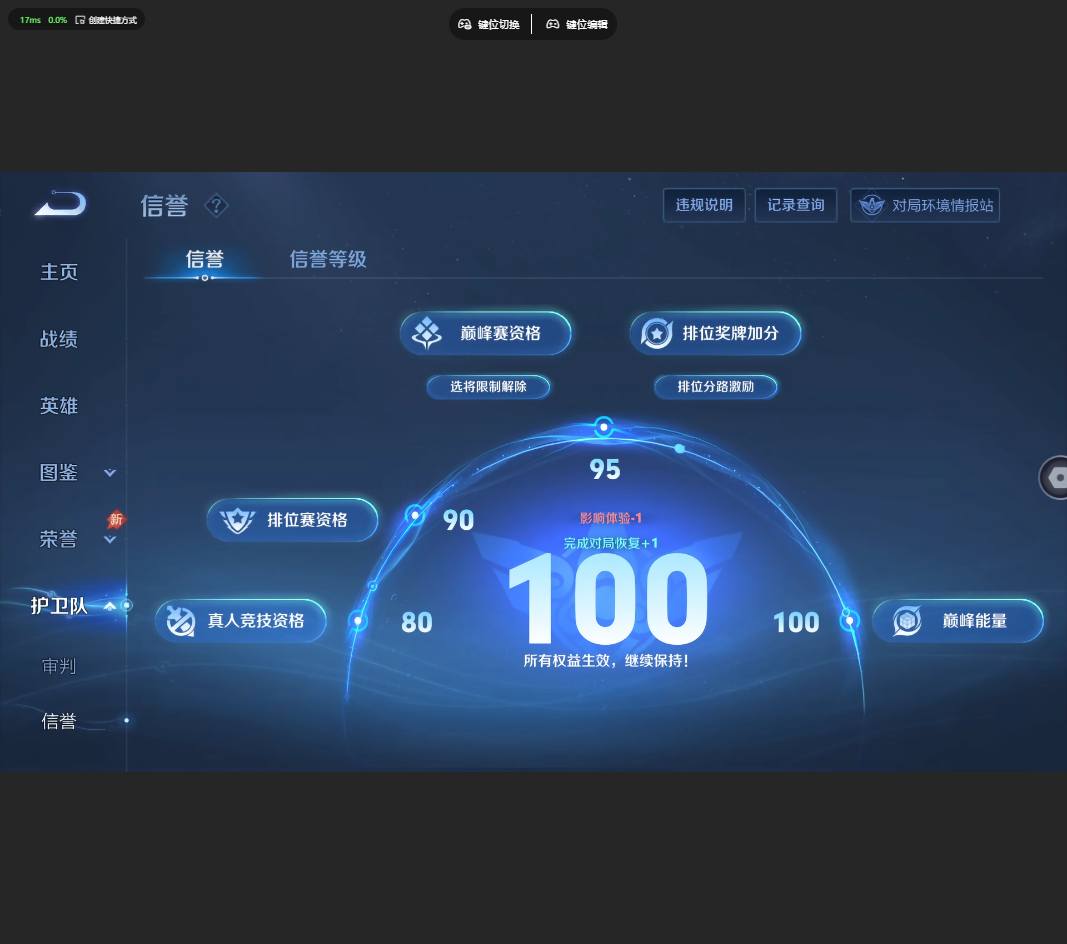Click the 排位奖牌加分 button label
1067x944 pixels.
731,333
